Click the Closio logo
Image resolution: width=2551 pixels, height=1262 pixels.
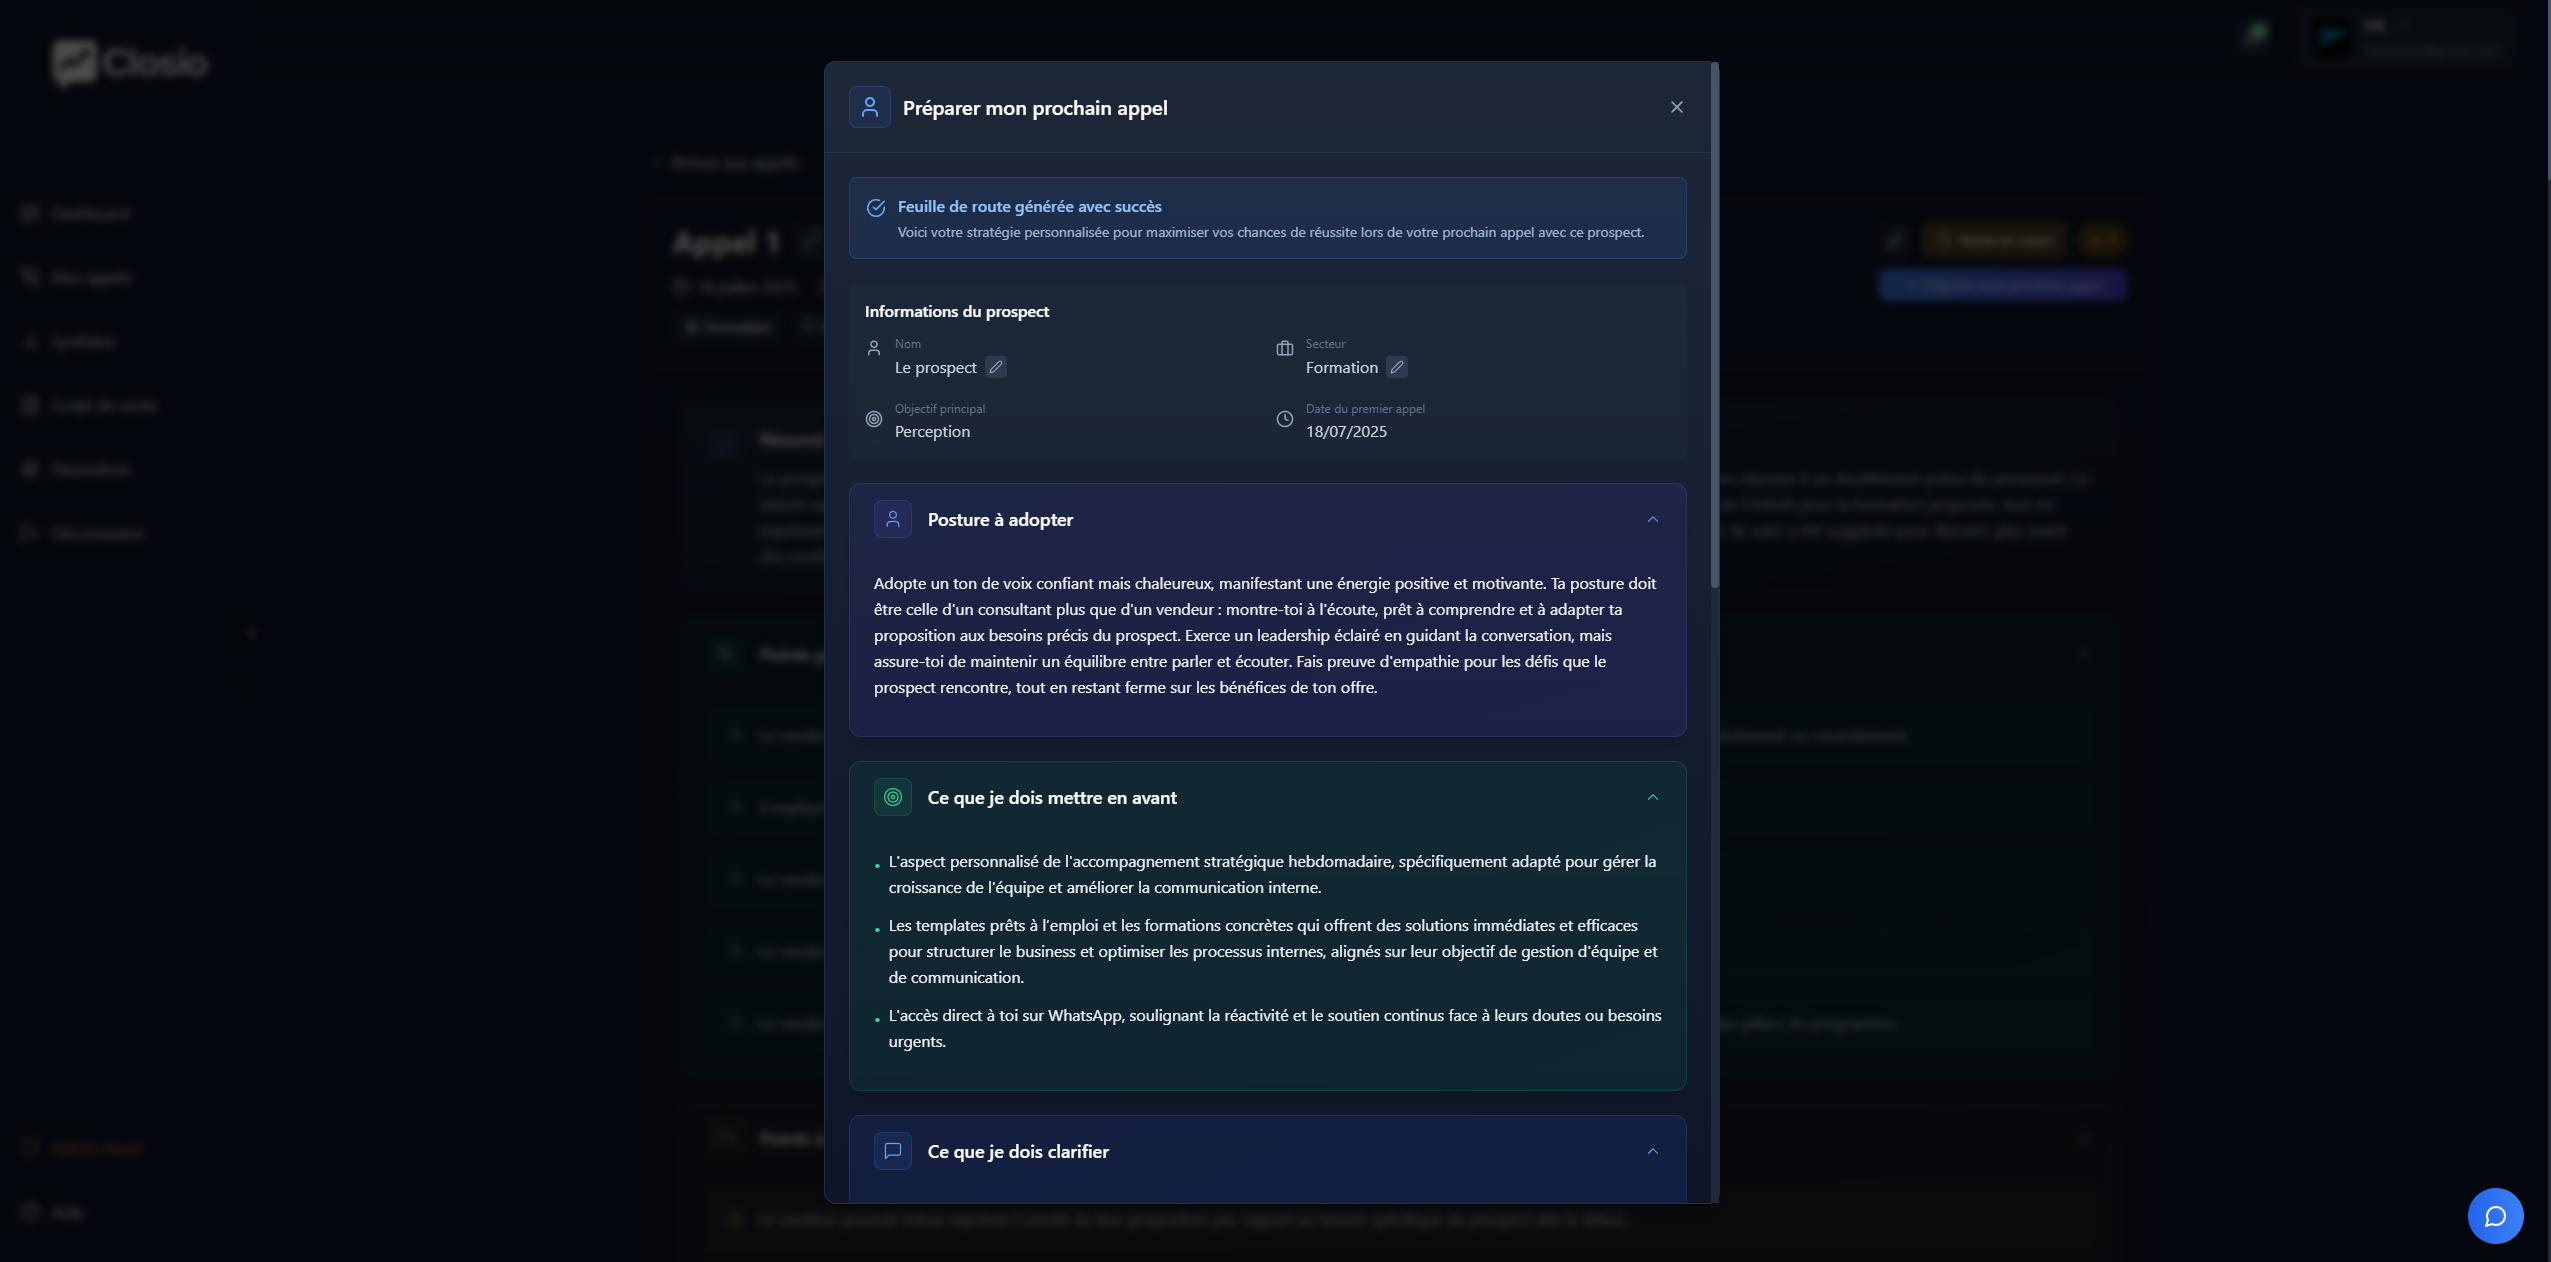(130, 62)
